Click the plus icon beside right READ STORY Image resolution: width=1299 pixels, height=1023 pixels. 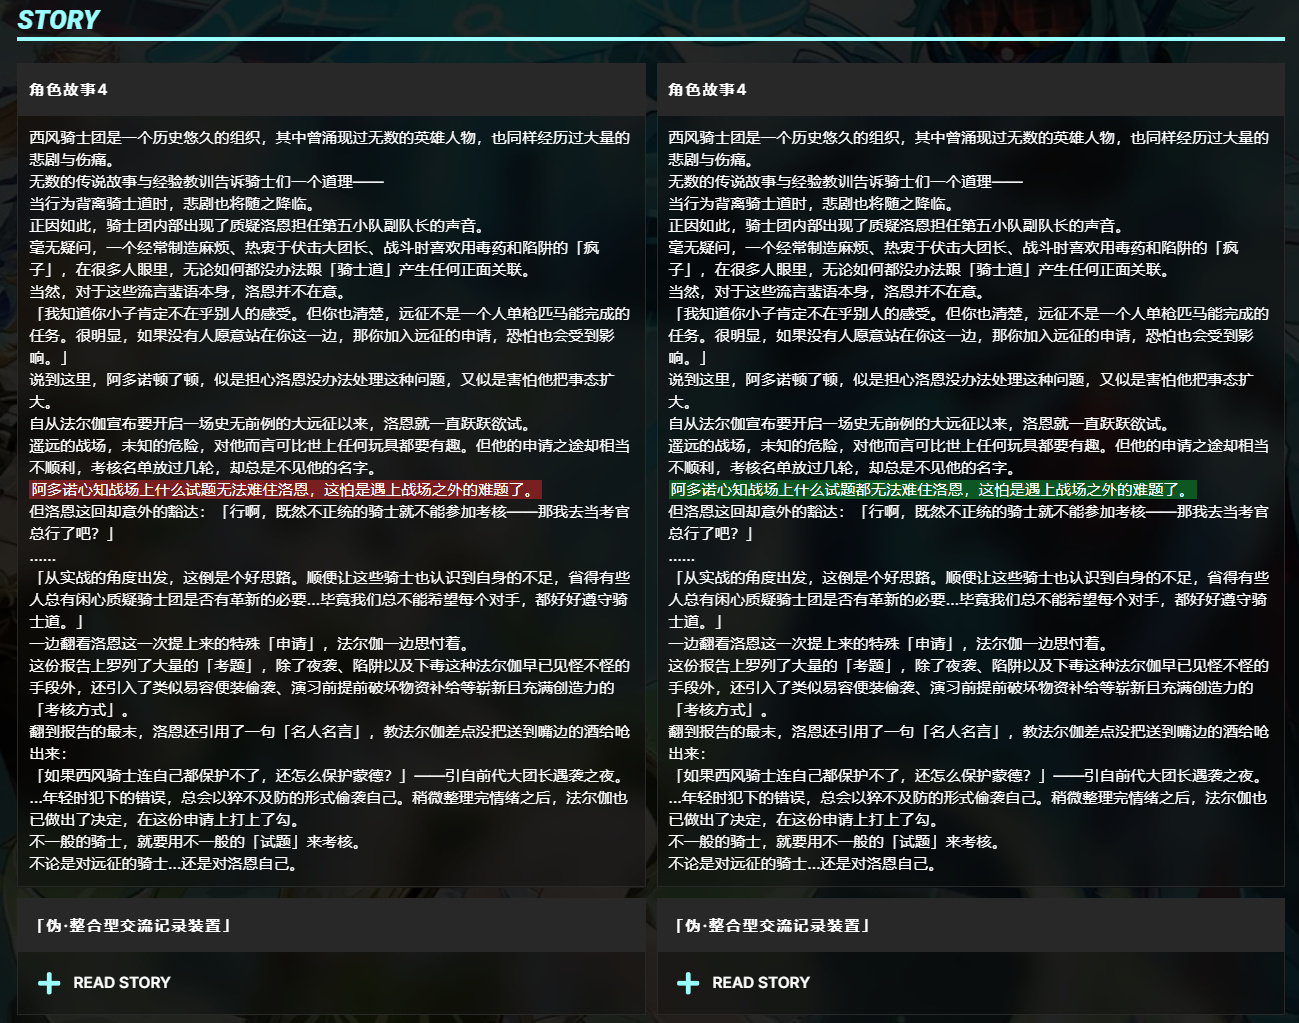pyautogui.click(x=688, y=983)
